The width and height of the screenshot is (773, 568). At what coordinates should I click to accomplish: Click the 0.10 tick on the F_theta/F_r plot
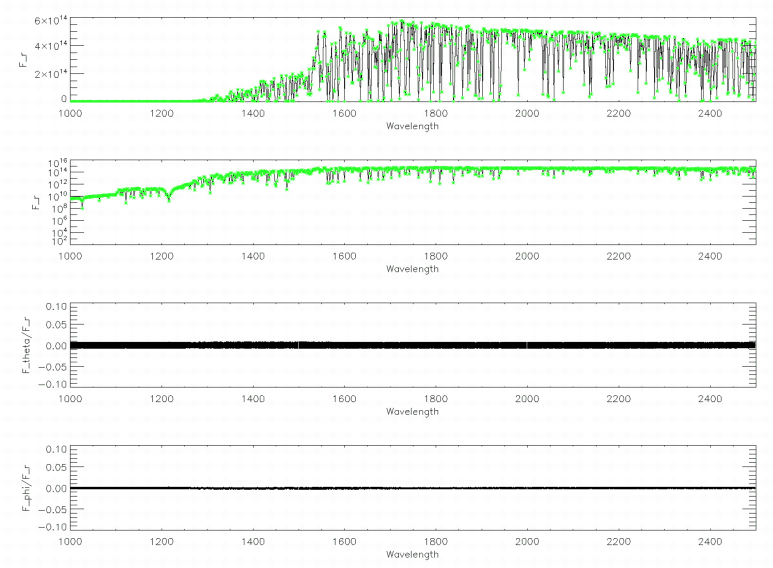(54, 307)
